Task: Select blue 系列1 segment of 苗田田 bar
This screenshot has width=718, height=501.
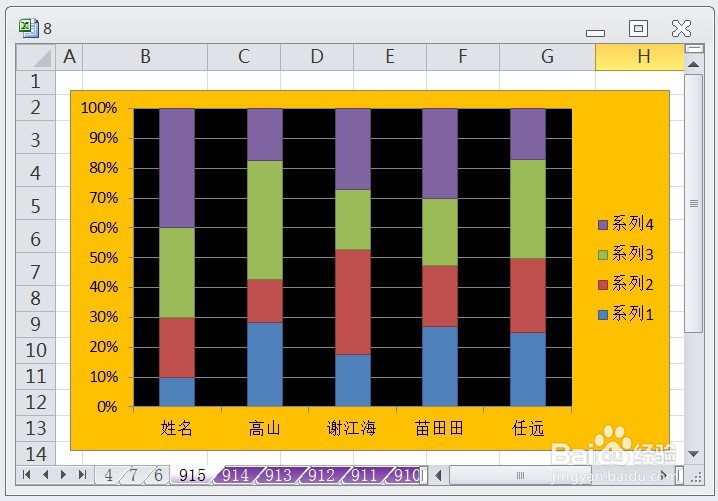Action: (440, 366)
